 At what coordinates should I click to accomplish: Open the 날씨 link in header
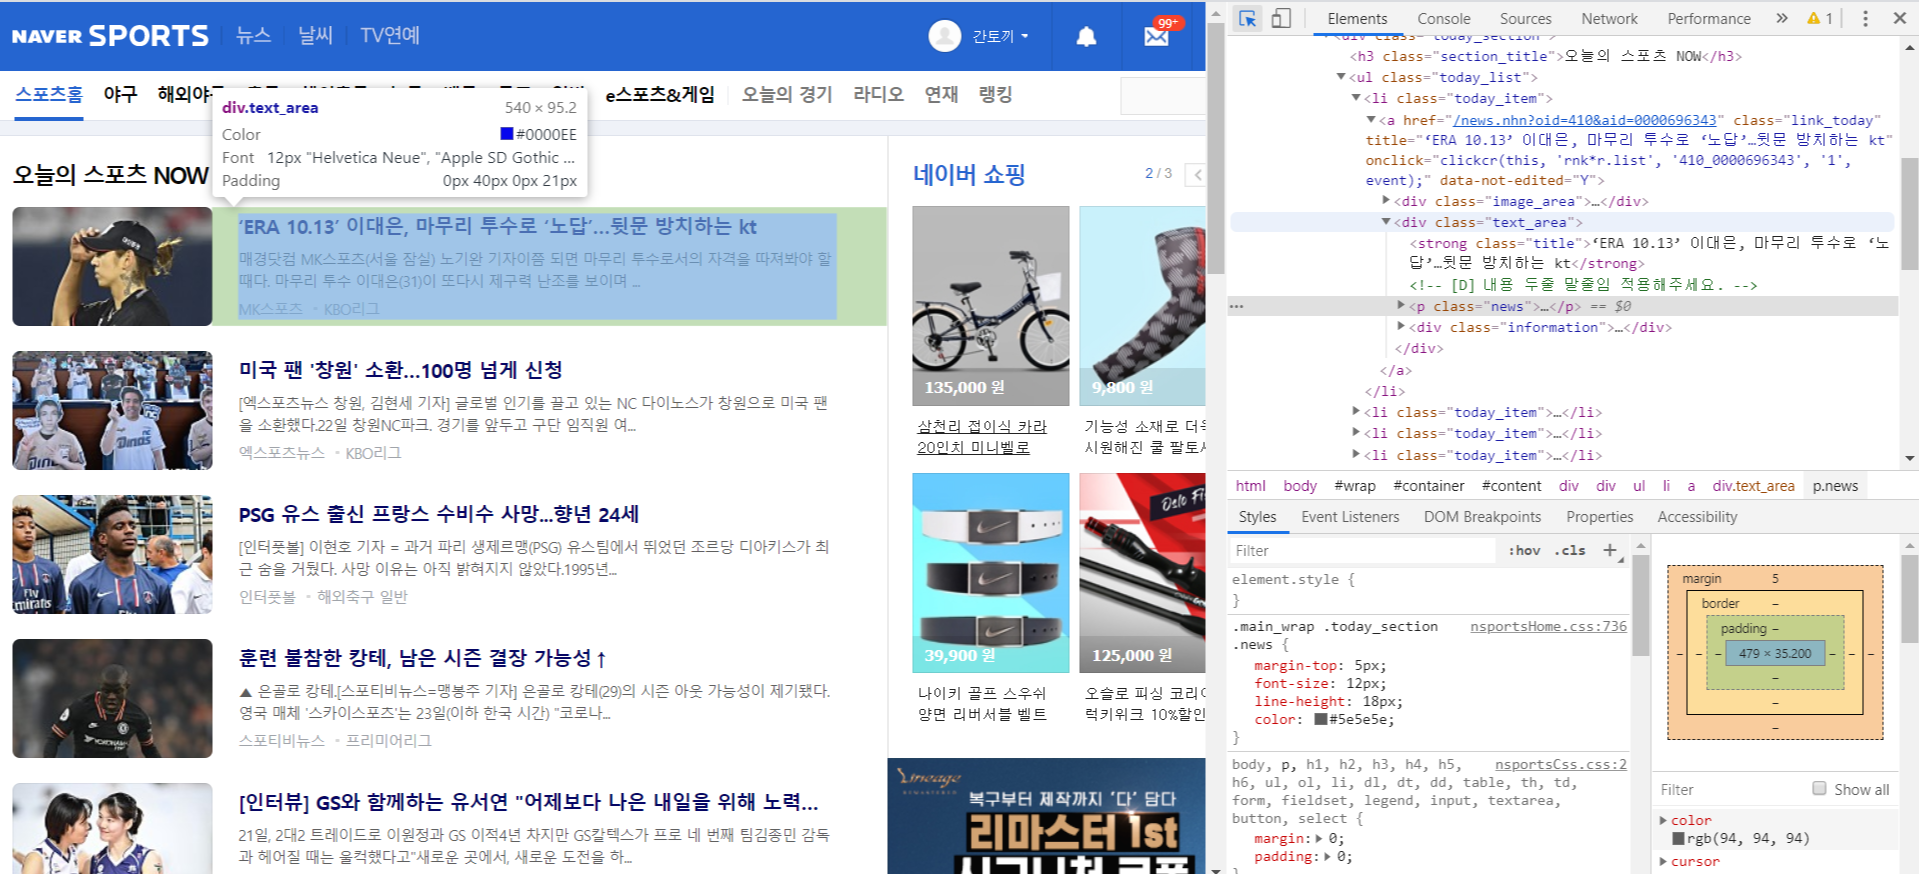click(x=315, y=35)
